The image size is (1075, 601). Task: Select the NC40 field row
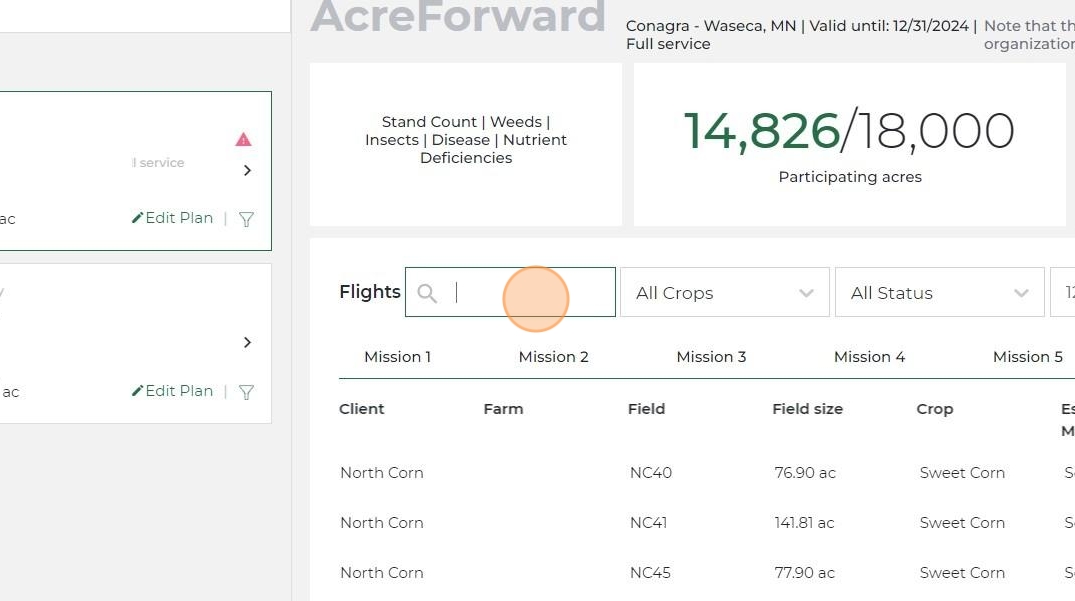[x=650, y=473]
